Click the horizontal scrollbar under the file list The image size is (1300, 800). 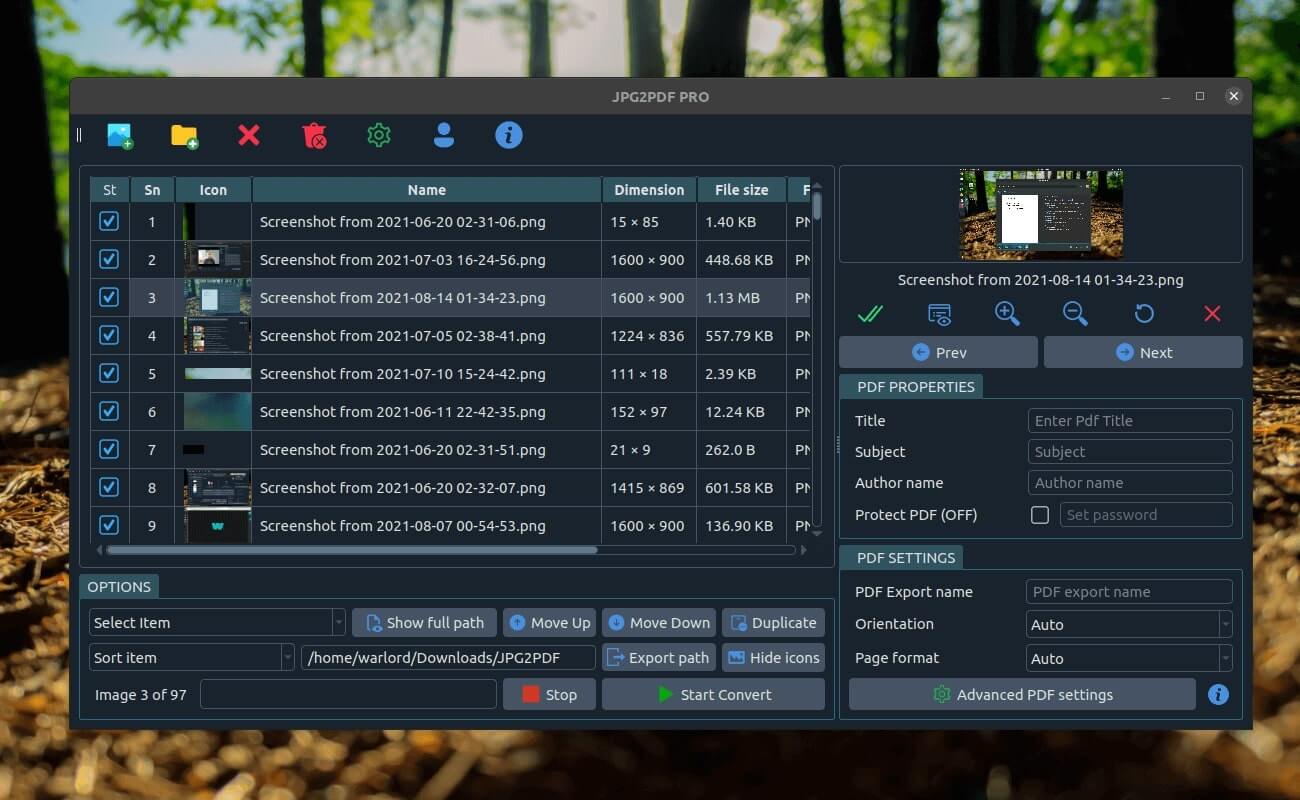[x=351, y=550]
